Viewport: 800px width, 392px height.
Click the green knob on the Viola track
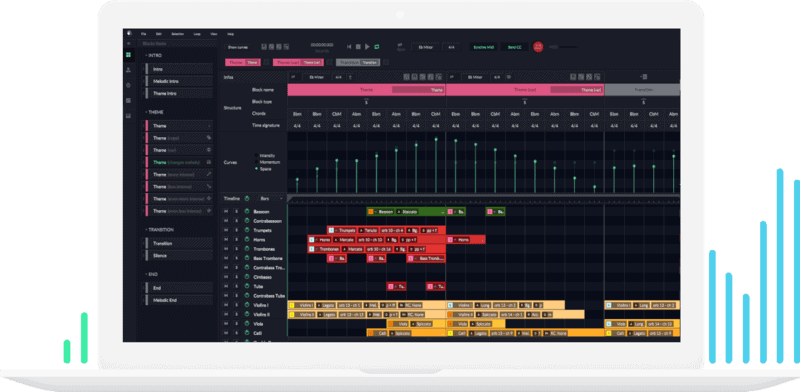point(246,324)
